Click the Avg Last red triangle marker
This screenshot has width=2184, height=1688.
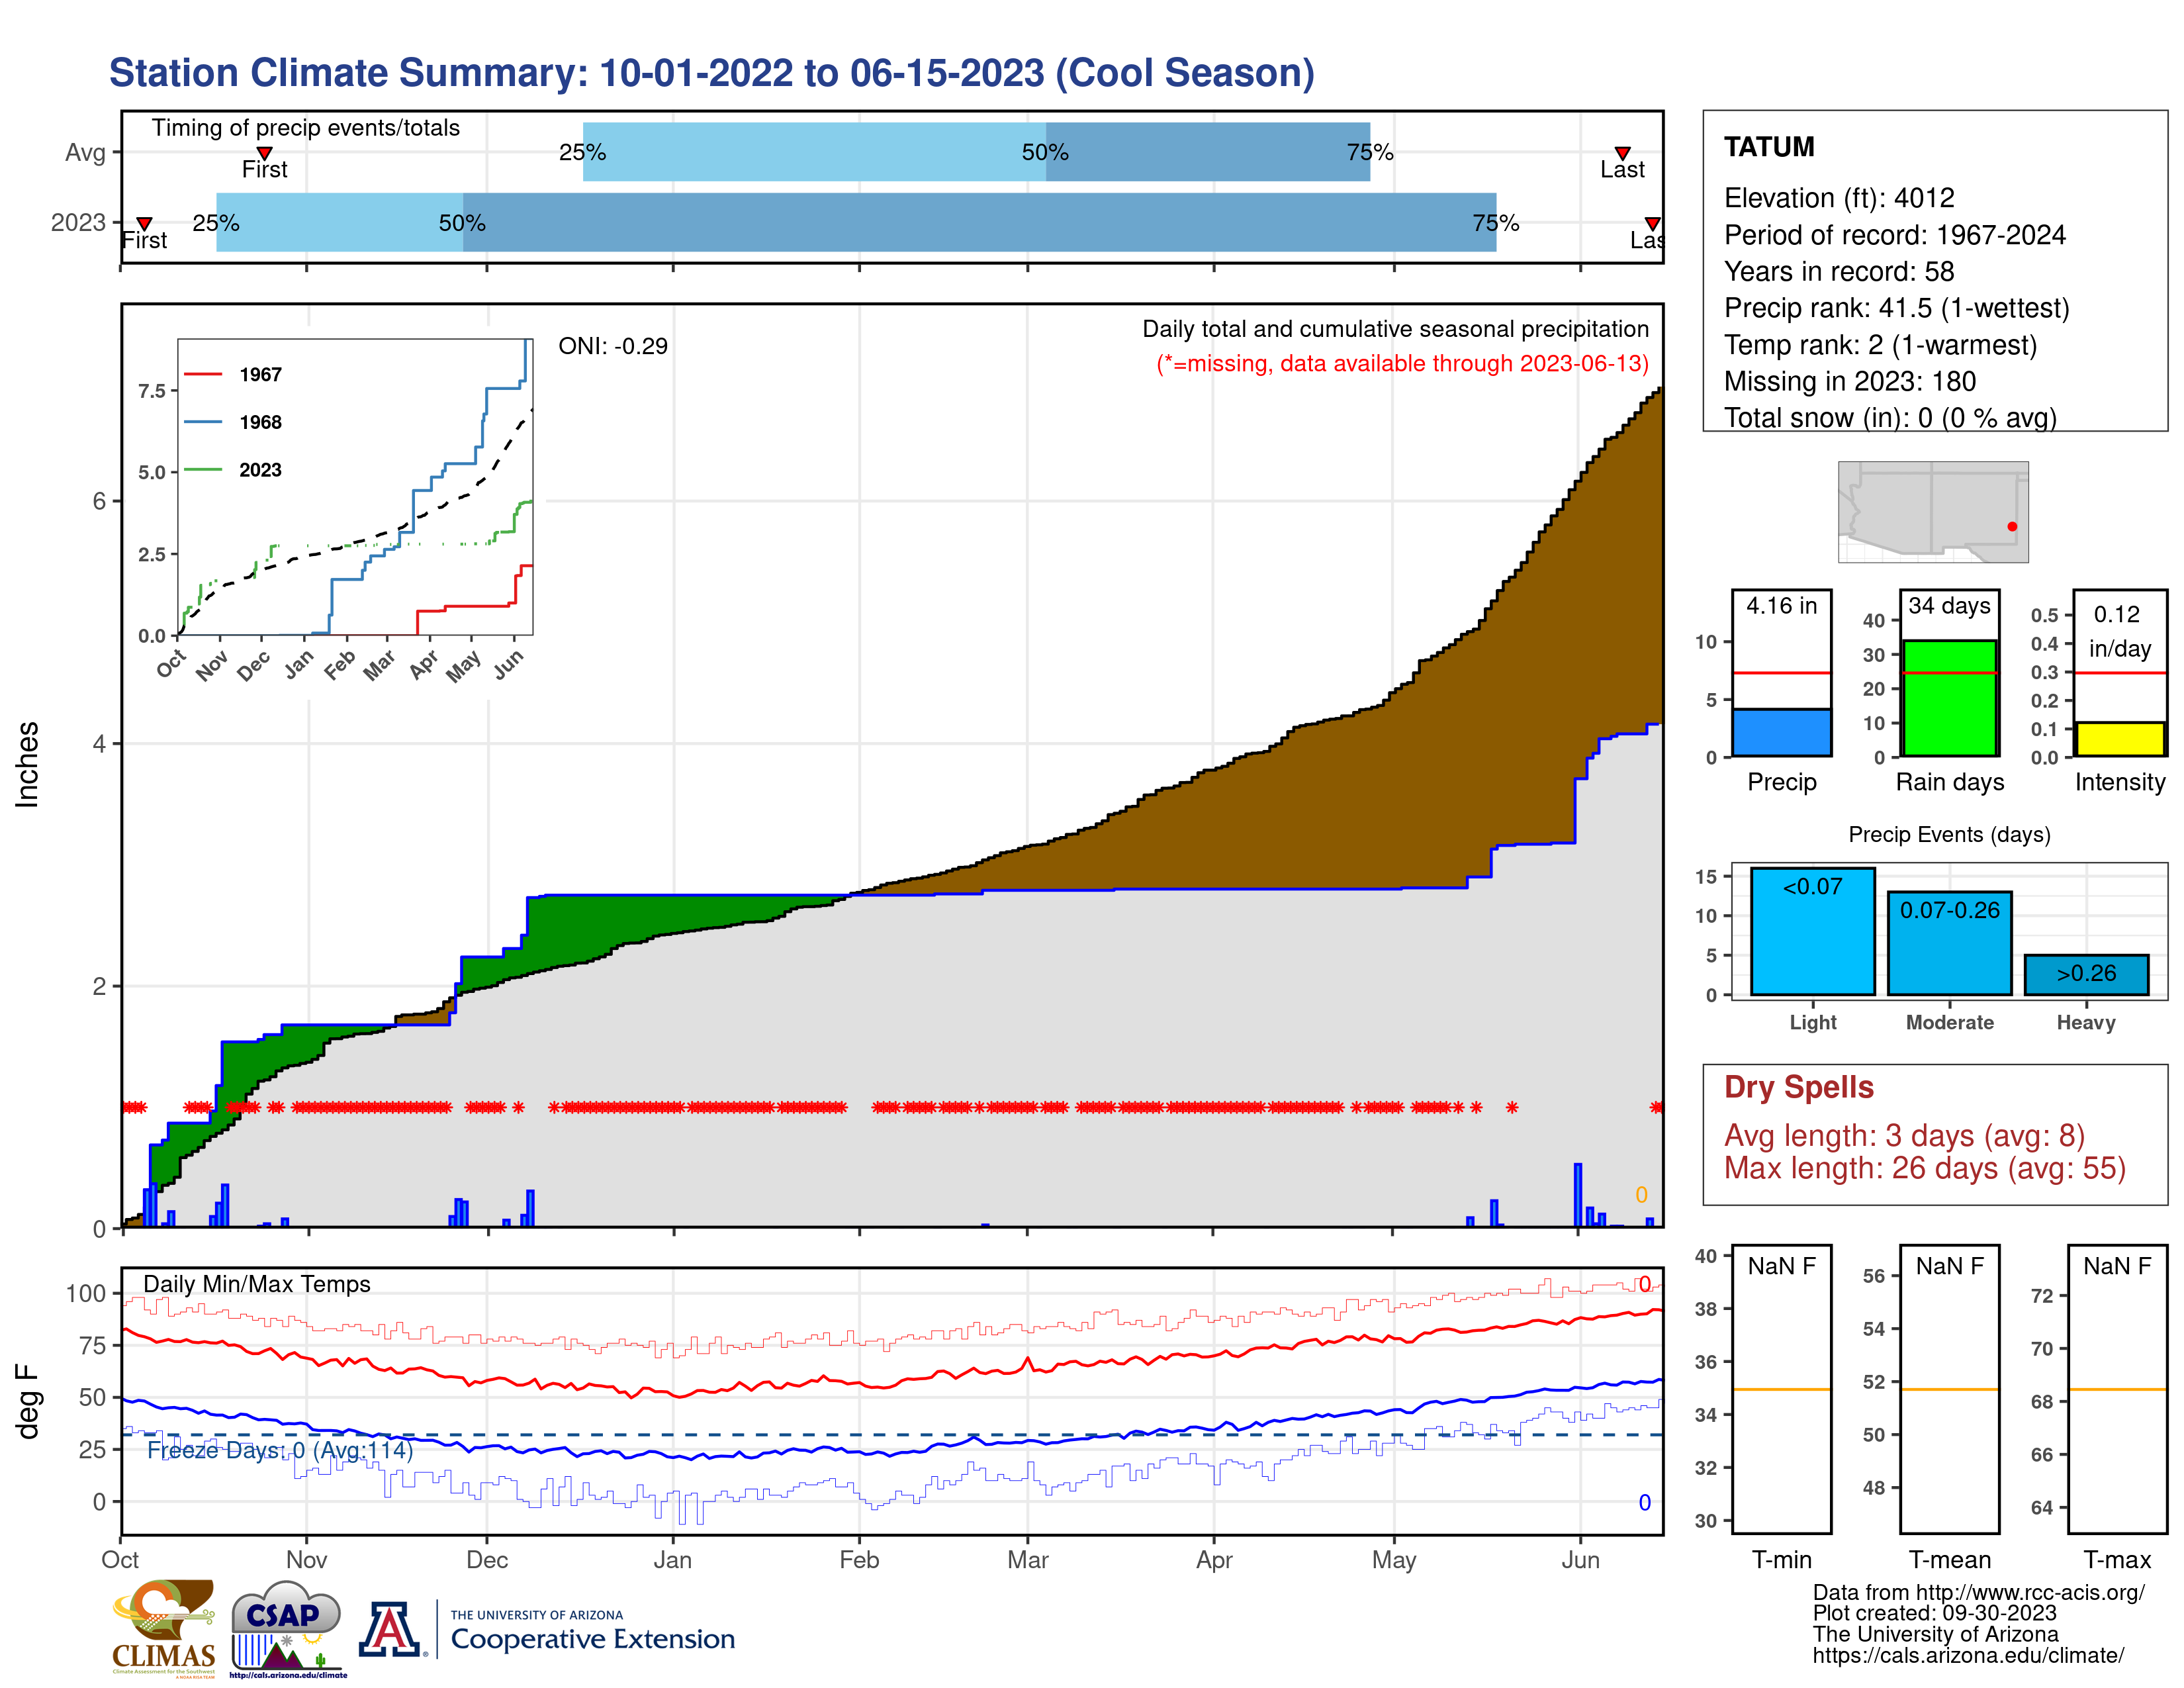(x=1622, y=153)
